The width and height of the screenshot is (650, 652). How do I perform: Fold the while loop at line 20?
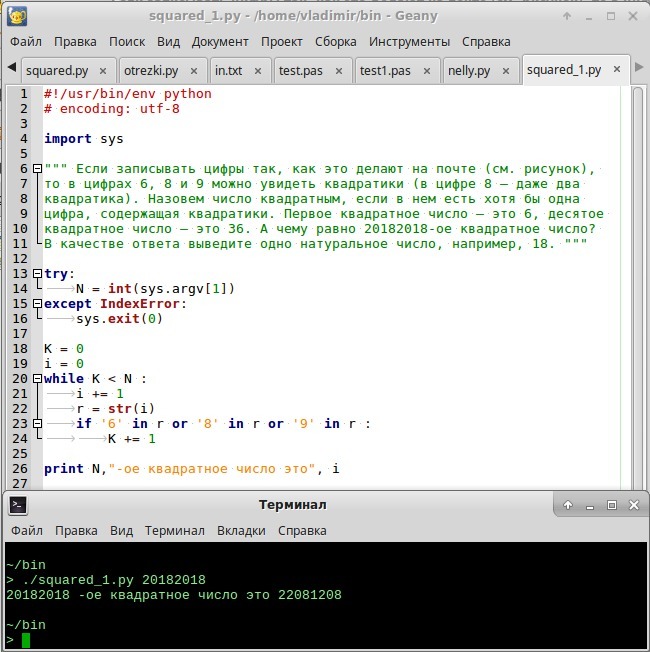(x=38, y=379)
